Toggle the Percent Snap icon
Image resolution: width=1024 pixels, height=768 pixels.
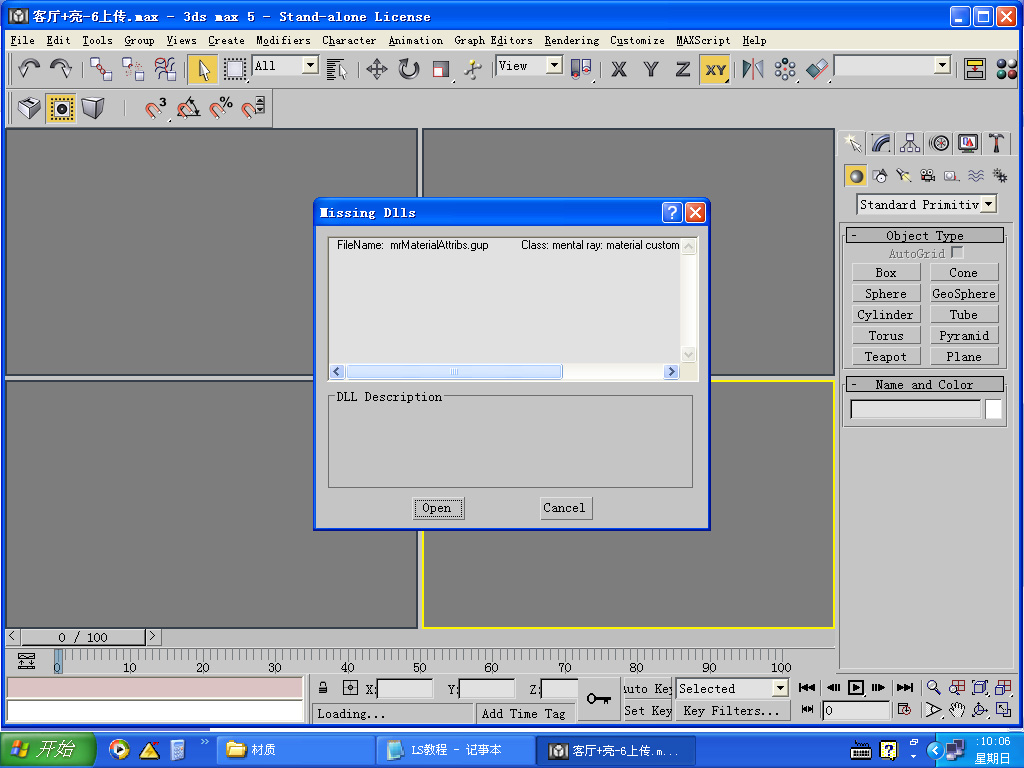(221, 108)
